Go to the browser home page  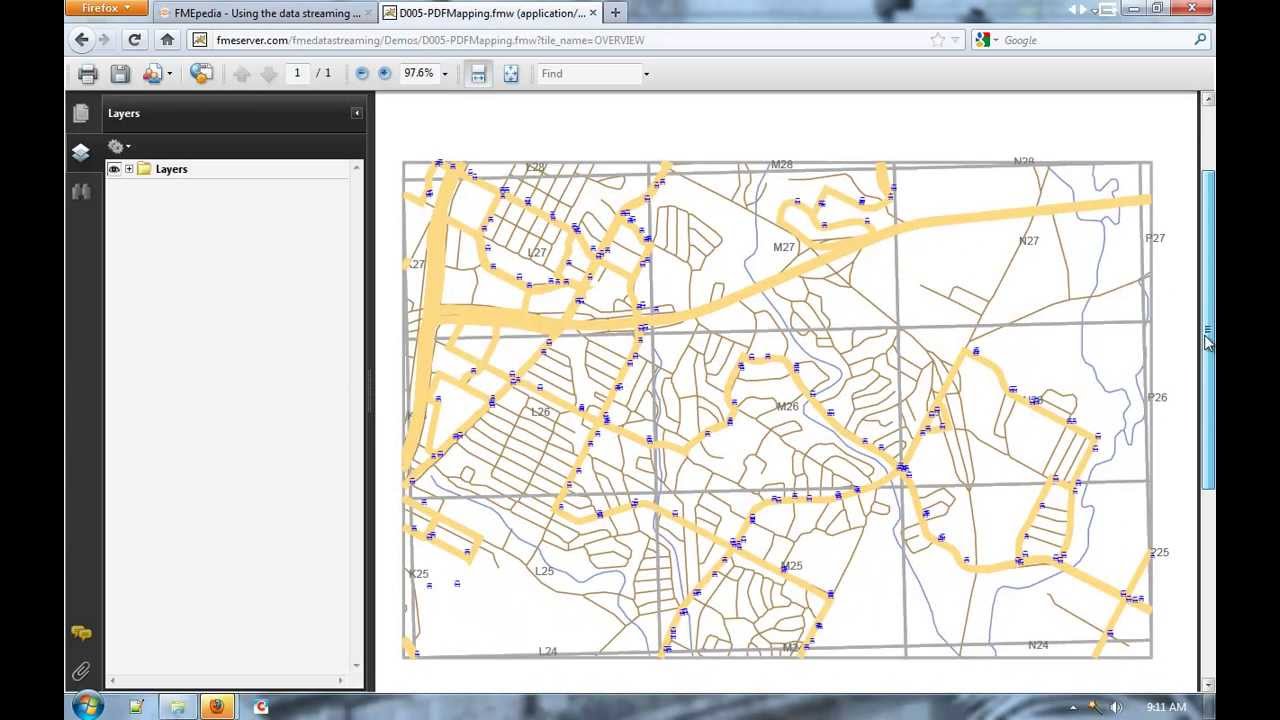point(167,40)
